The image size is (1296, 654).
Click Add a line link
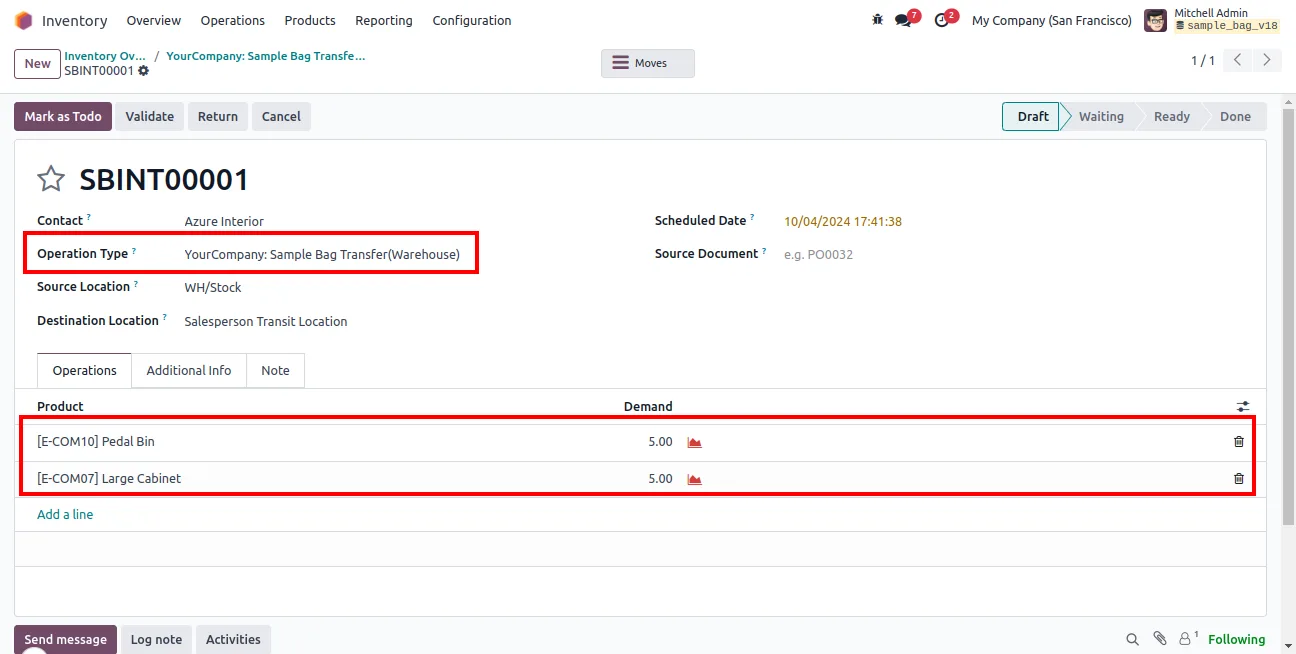65,514
